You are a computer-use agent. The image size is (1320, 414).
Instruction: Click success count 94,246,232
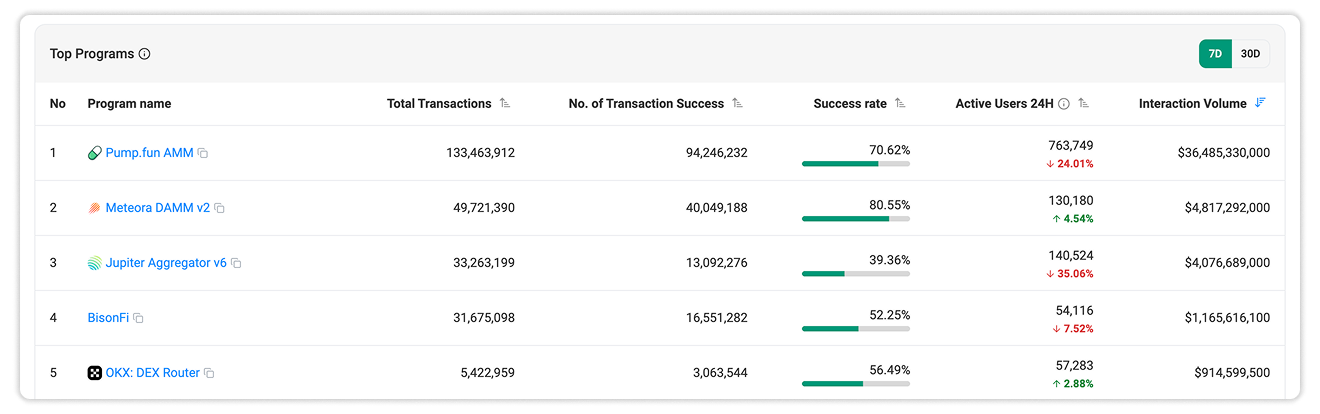point(717,153)
